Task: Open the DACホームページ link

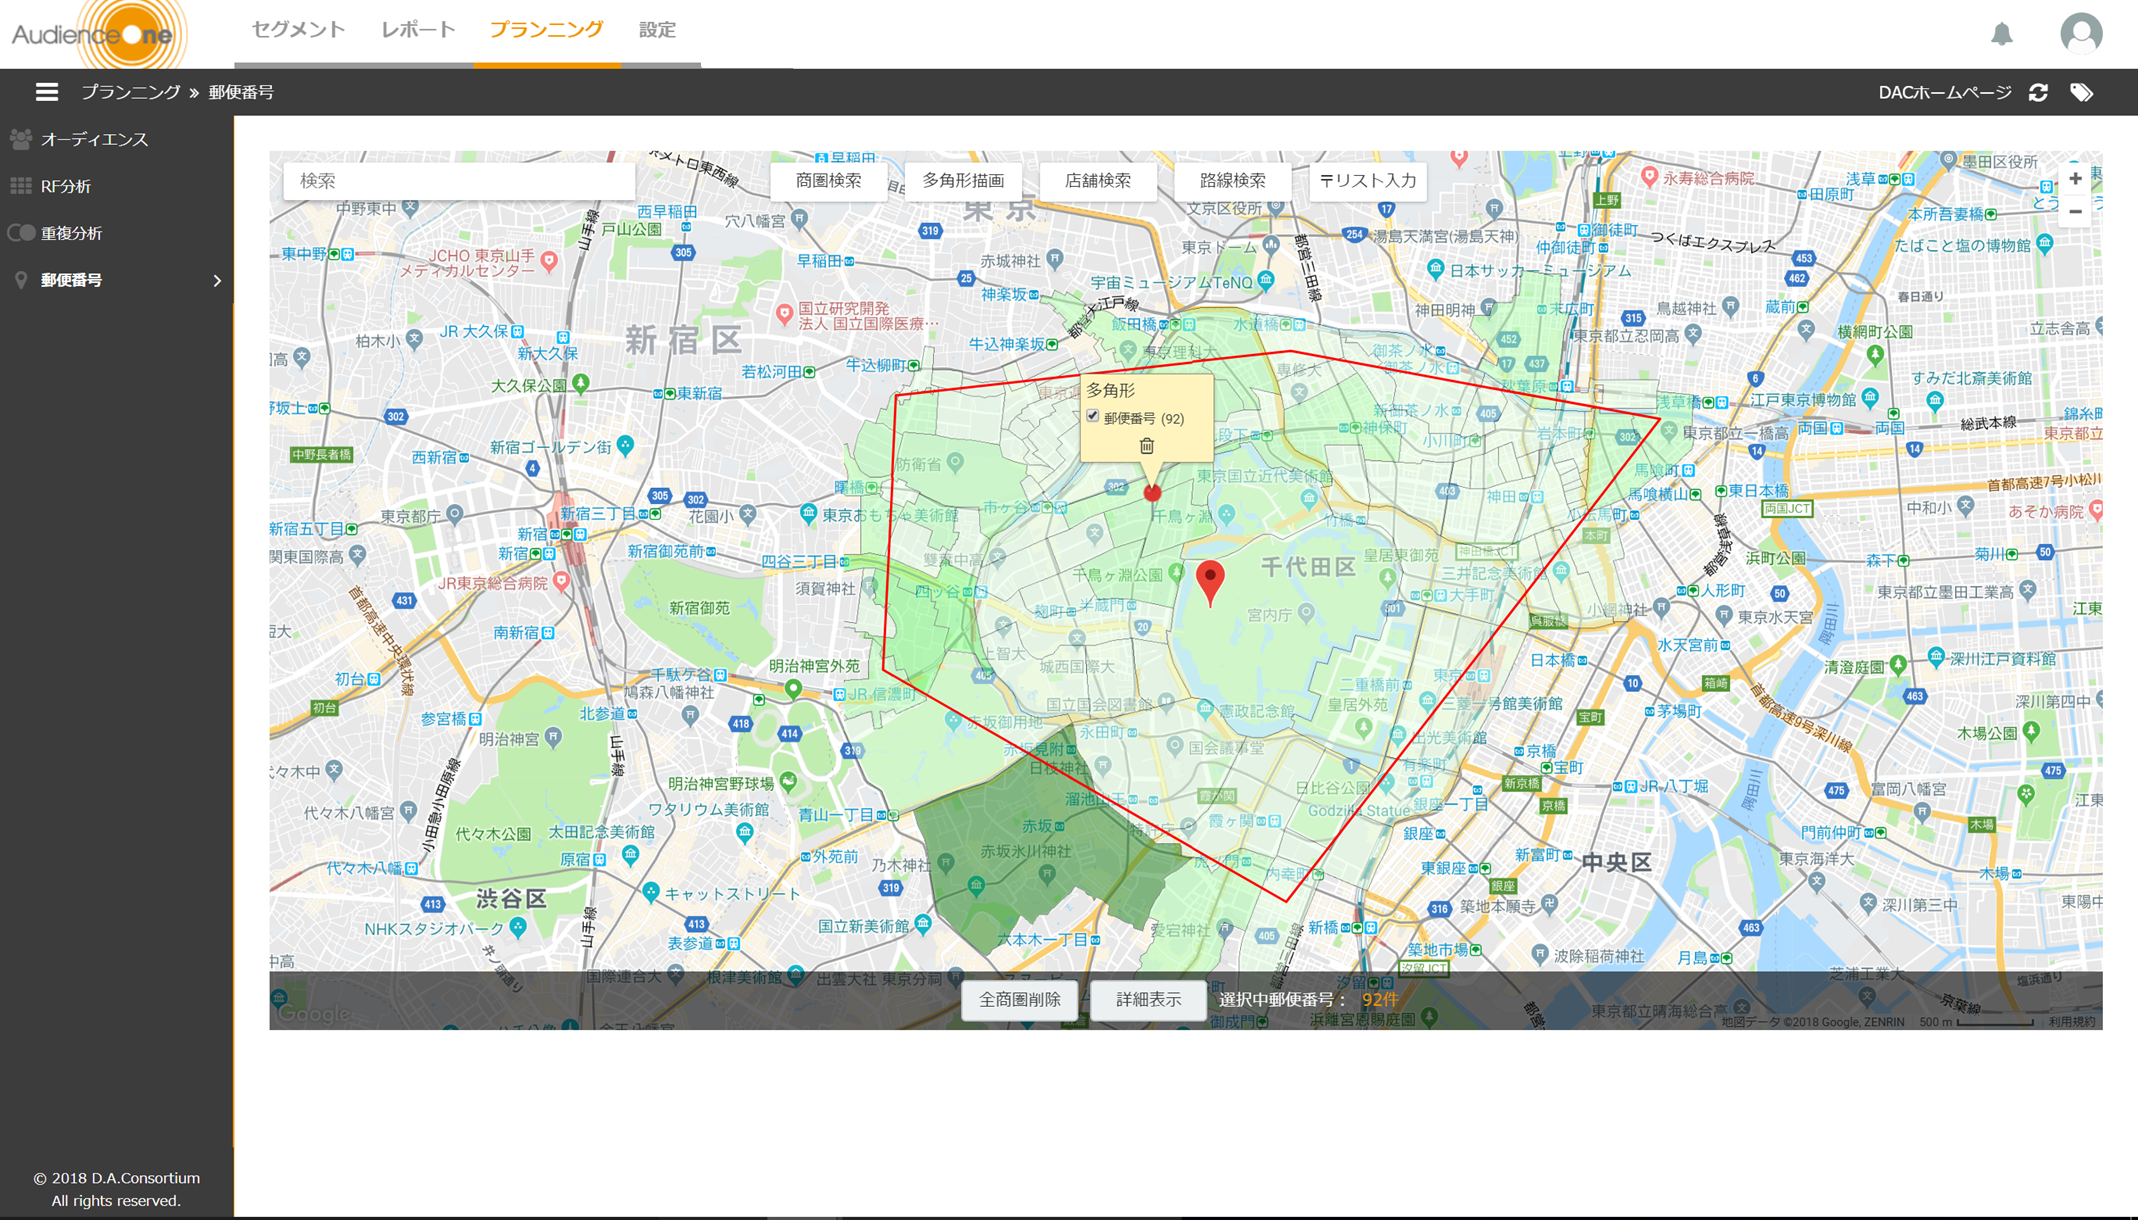Action: point(1944,91)
